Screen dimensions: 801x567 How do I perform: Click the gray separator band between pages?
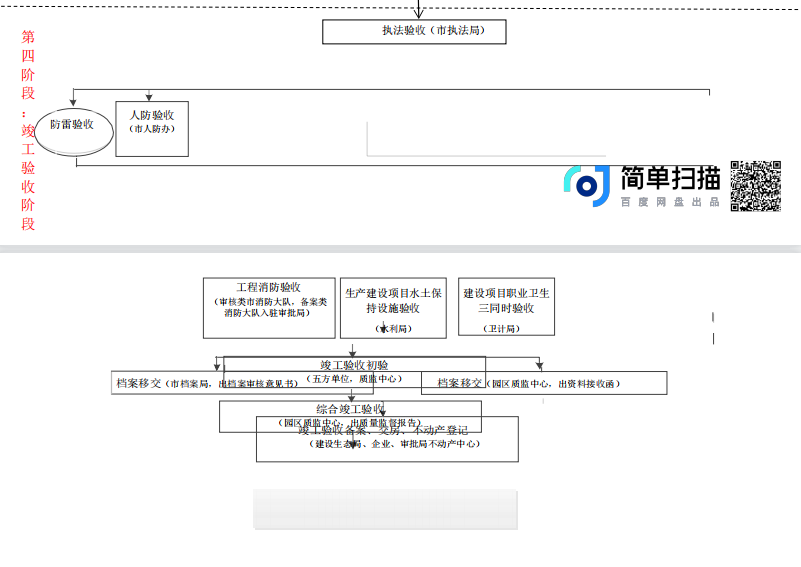[400, 248]
